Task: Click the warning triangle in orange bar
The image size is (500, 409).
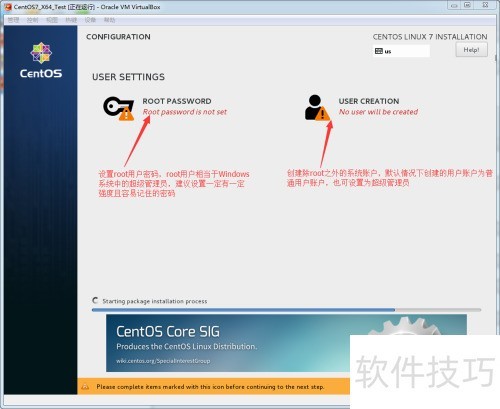Action: (x=85, y=387)
